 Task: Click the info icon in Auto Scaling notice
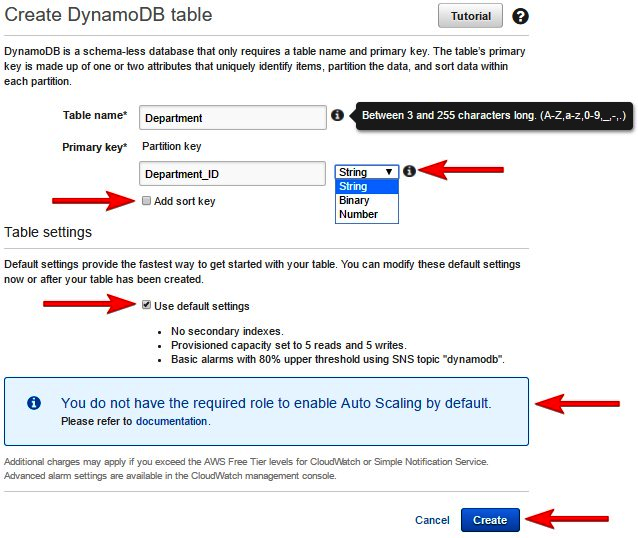(x=34, y=402)
